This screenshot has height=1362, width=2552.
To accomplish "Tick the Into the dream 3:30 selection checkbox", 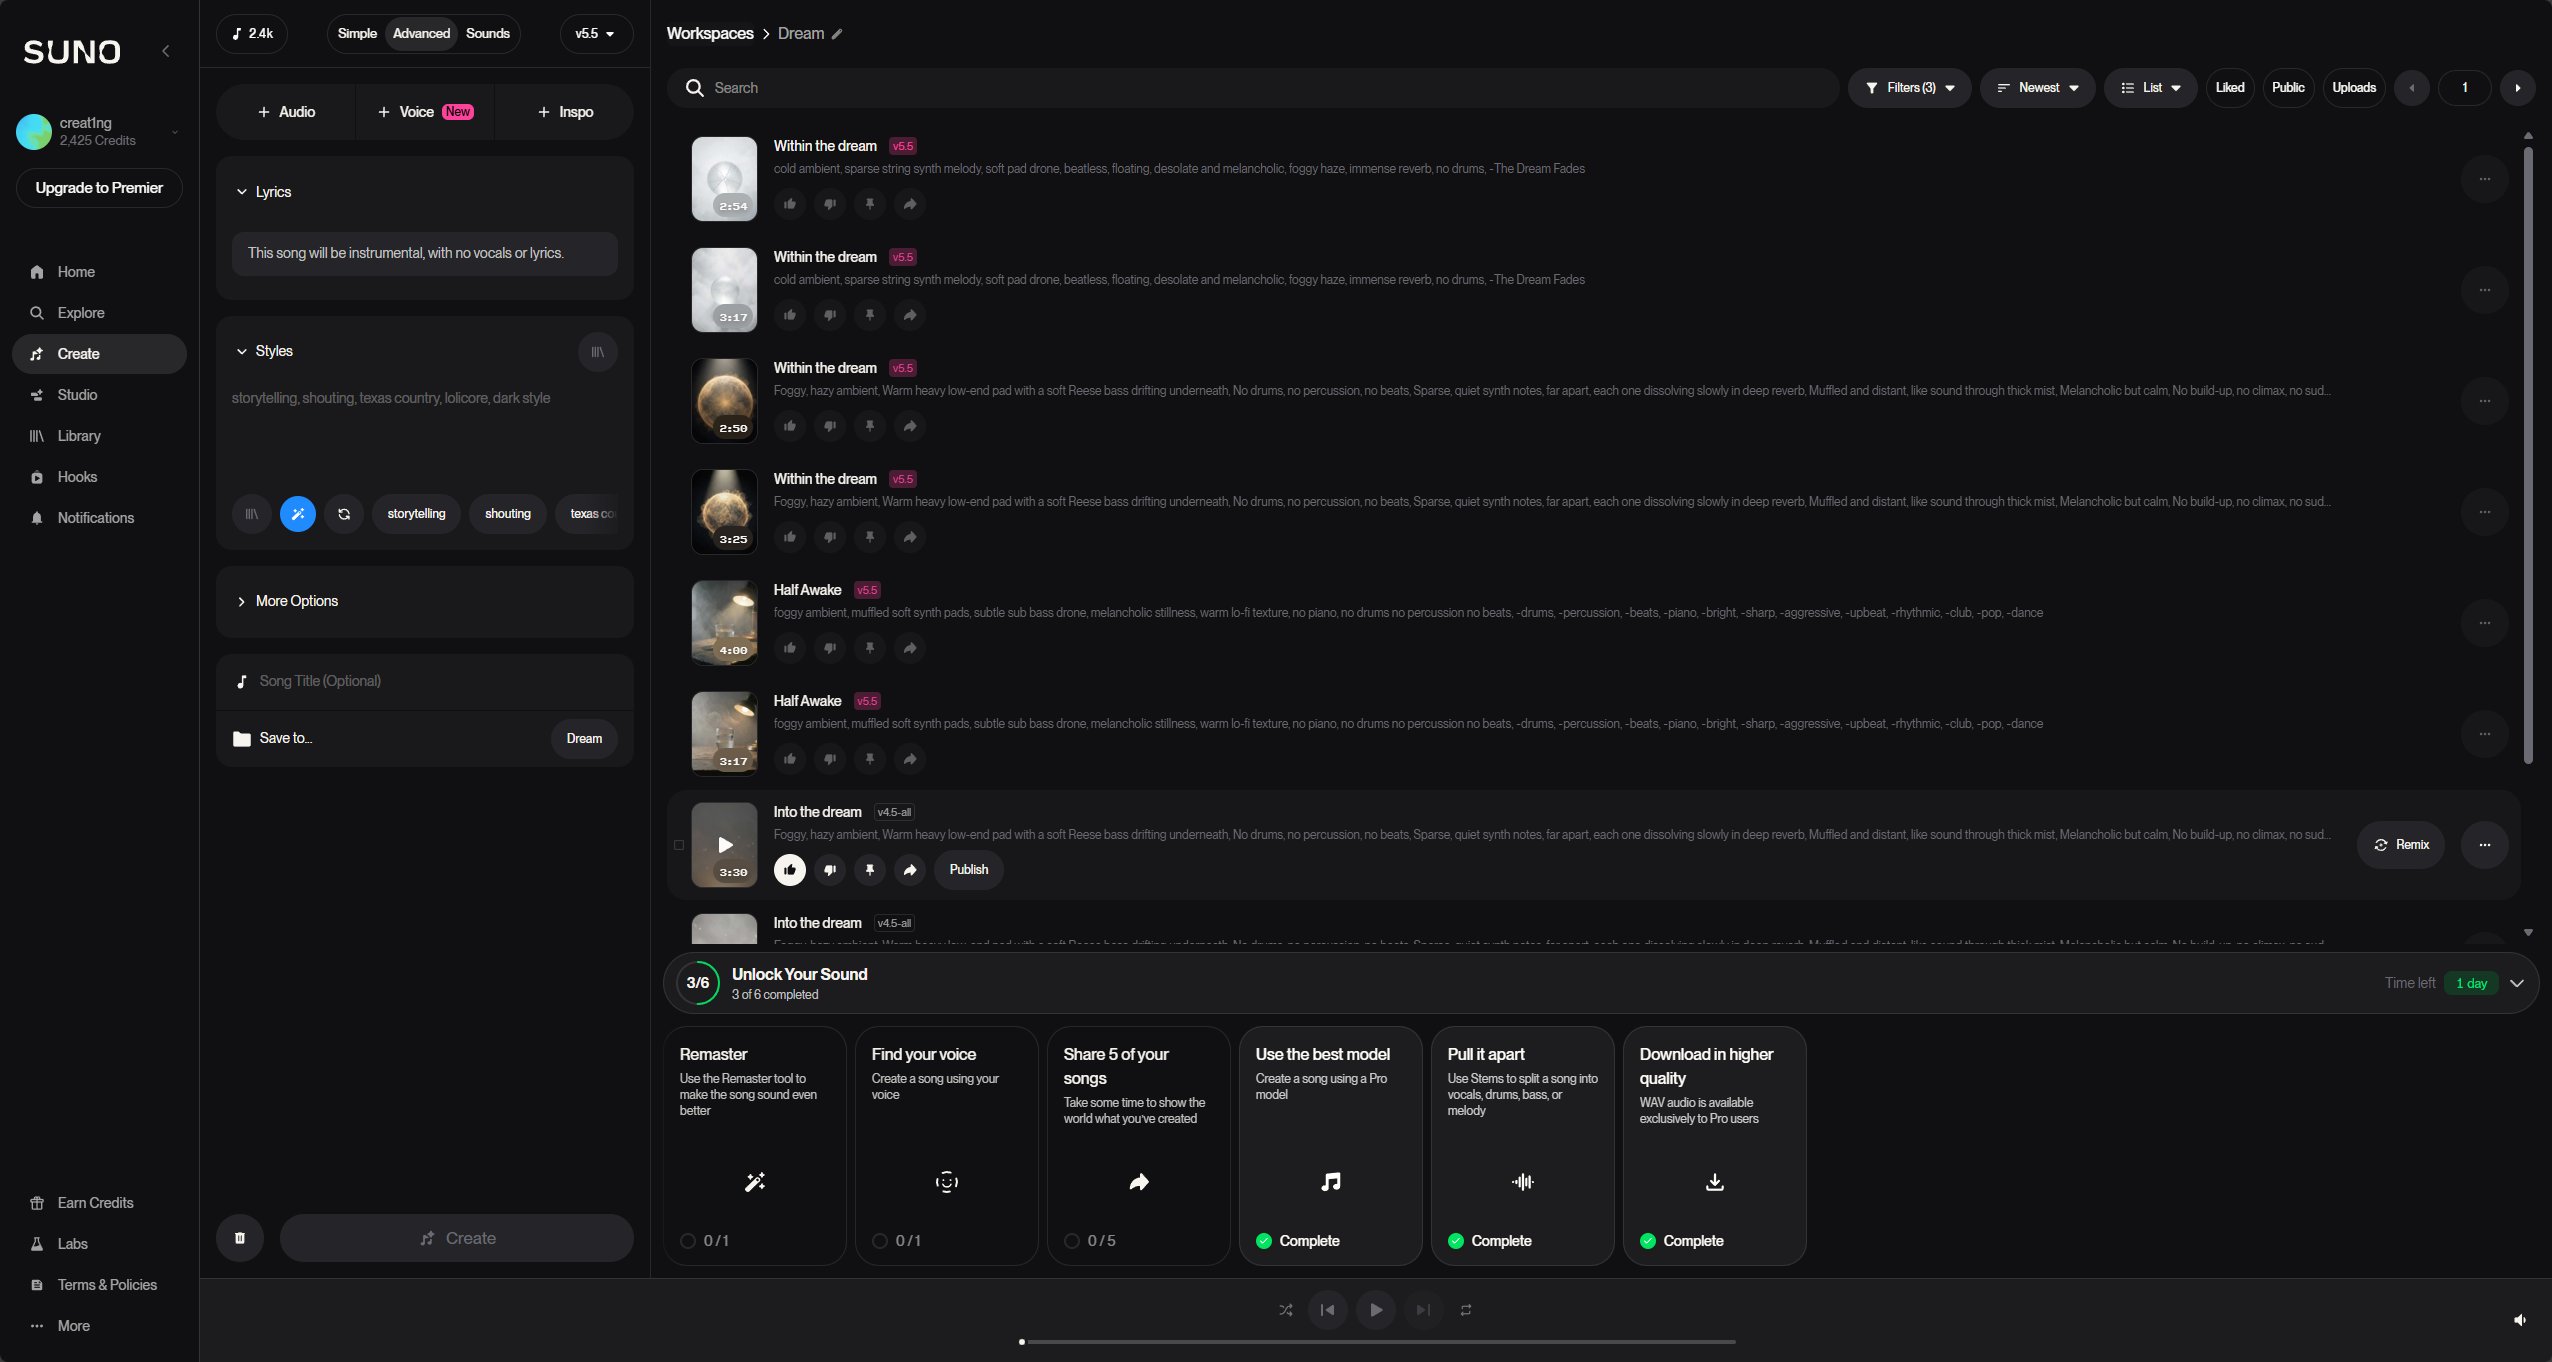I will click(679, 845).
